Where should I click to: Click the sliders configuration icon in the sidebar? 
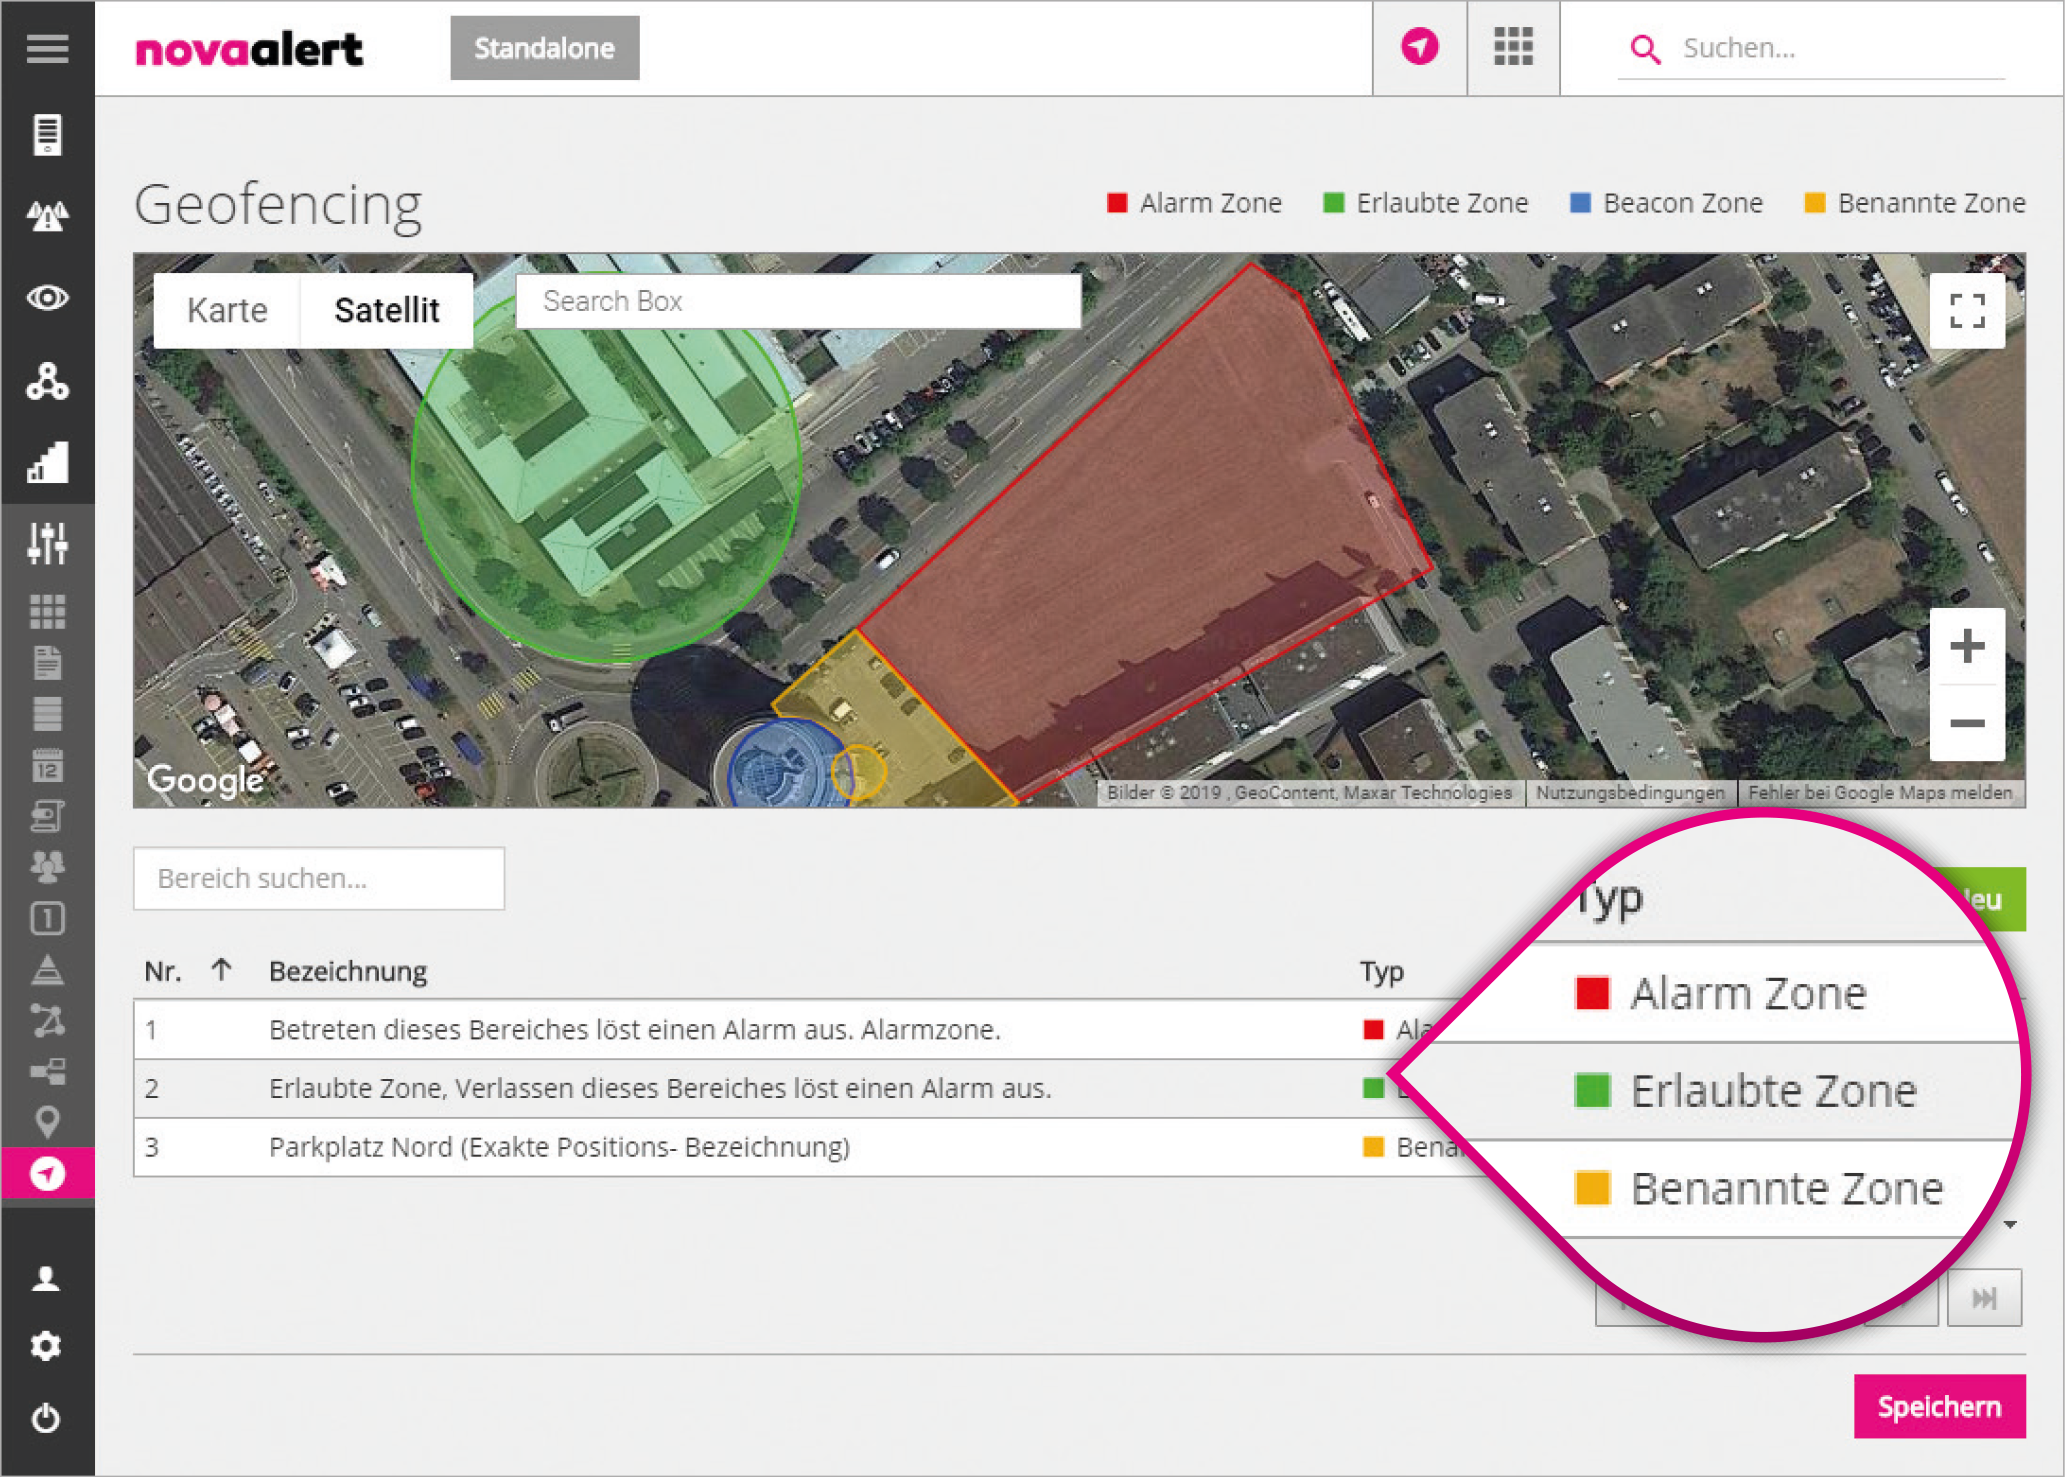click(x=47, y=543)
